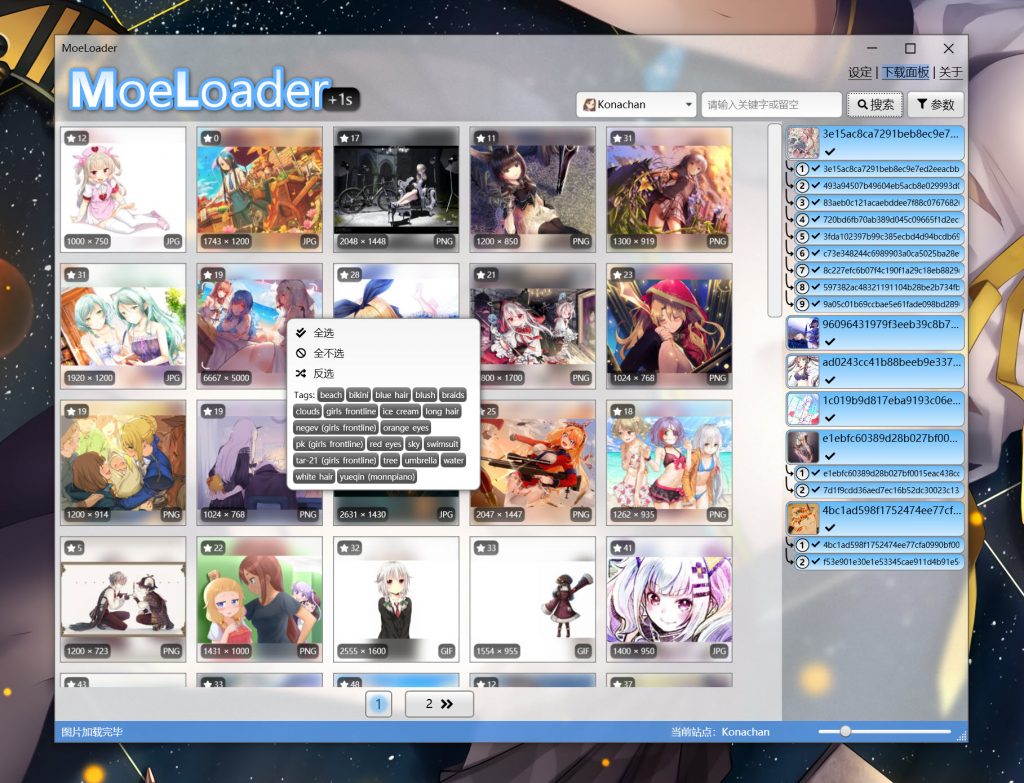Adjust the thumbnail size slider in status bar
1024x783 pixels.
(846, 732)
